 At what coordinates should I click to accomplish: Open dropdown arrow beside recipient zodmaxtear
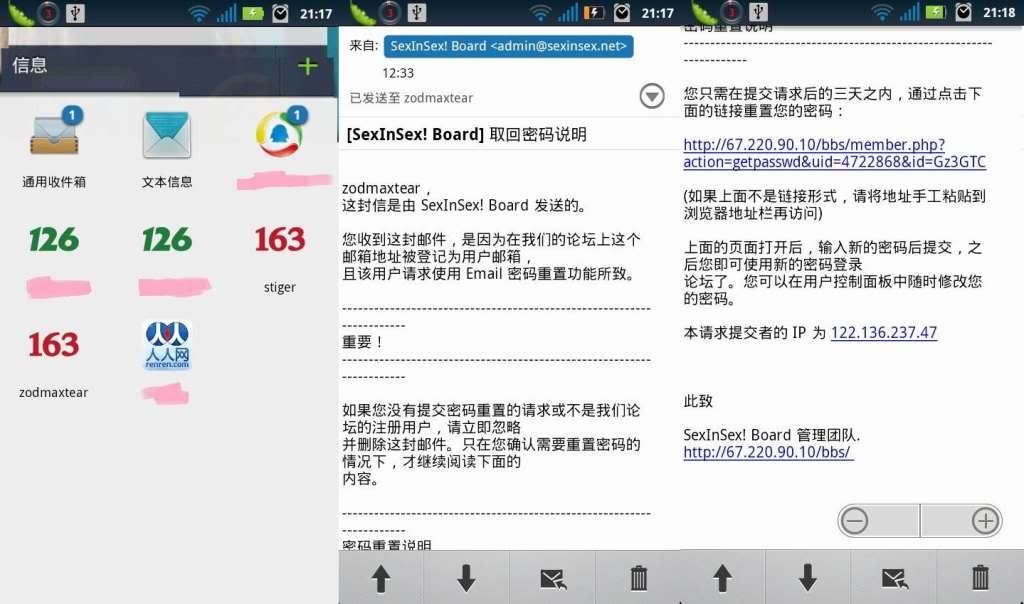pyautogui.click(x=651, y=96)
